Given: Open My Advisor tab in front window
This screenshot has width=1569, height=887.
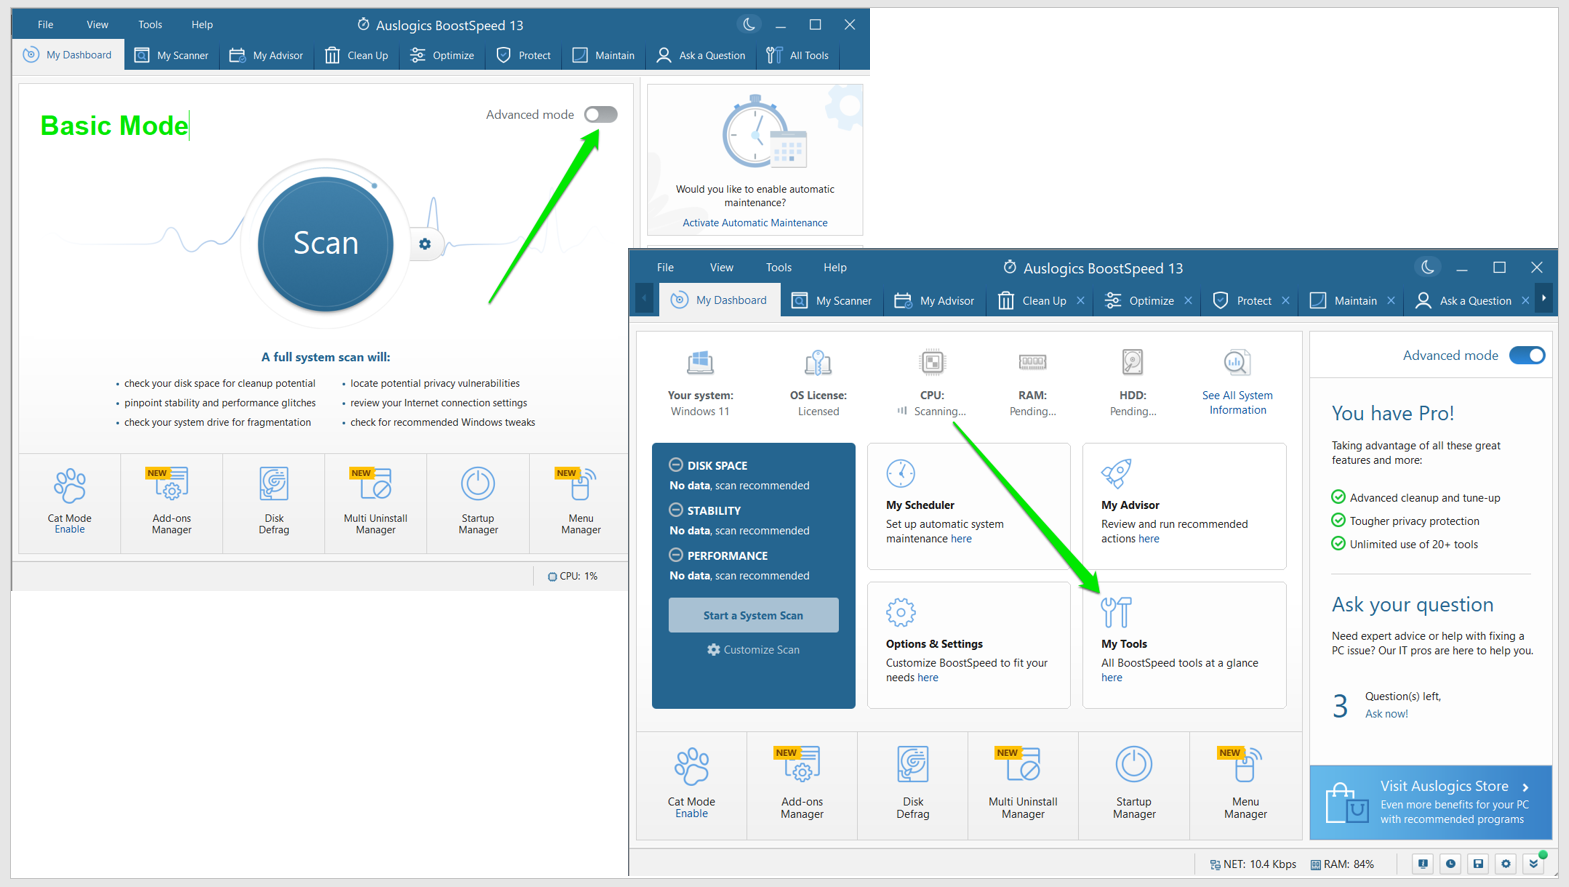Looking at the screenshot, I should 934,300.
